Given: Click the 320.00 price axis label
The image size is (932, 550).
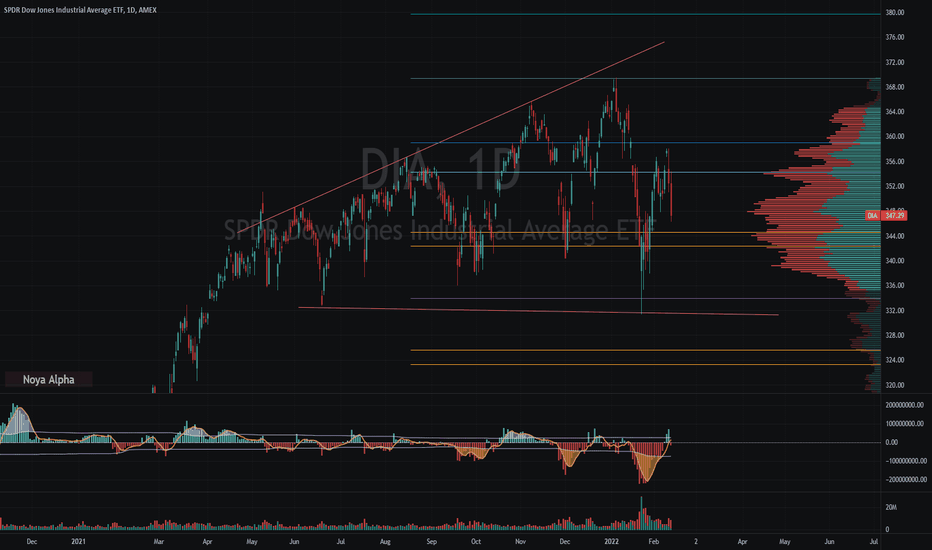Looking at the screenshot, I should pos(895,385).
